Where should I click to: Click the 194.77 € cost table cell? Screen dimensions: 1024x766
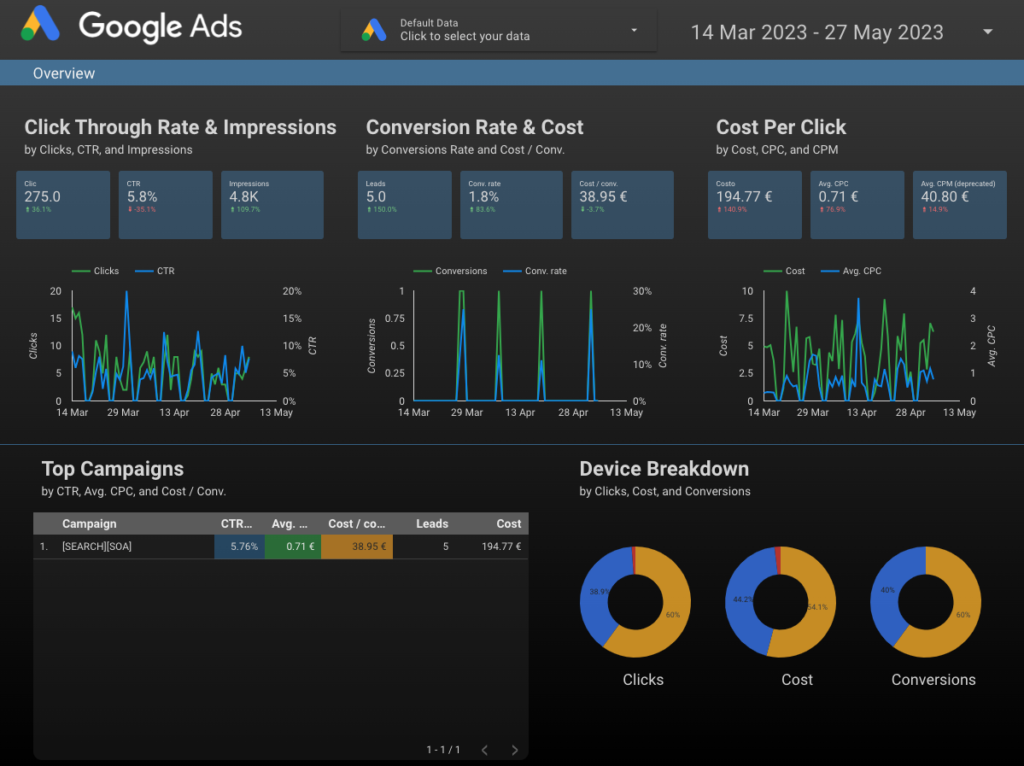(x=501, y=547)
